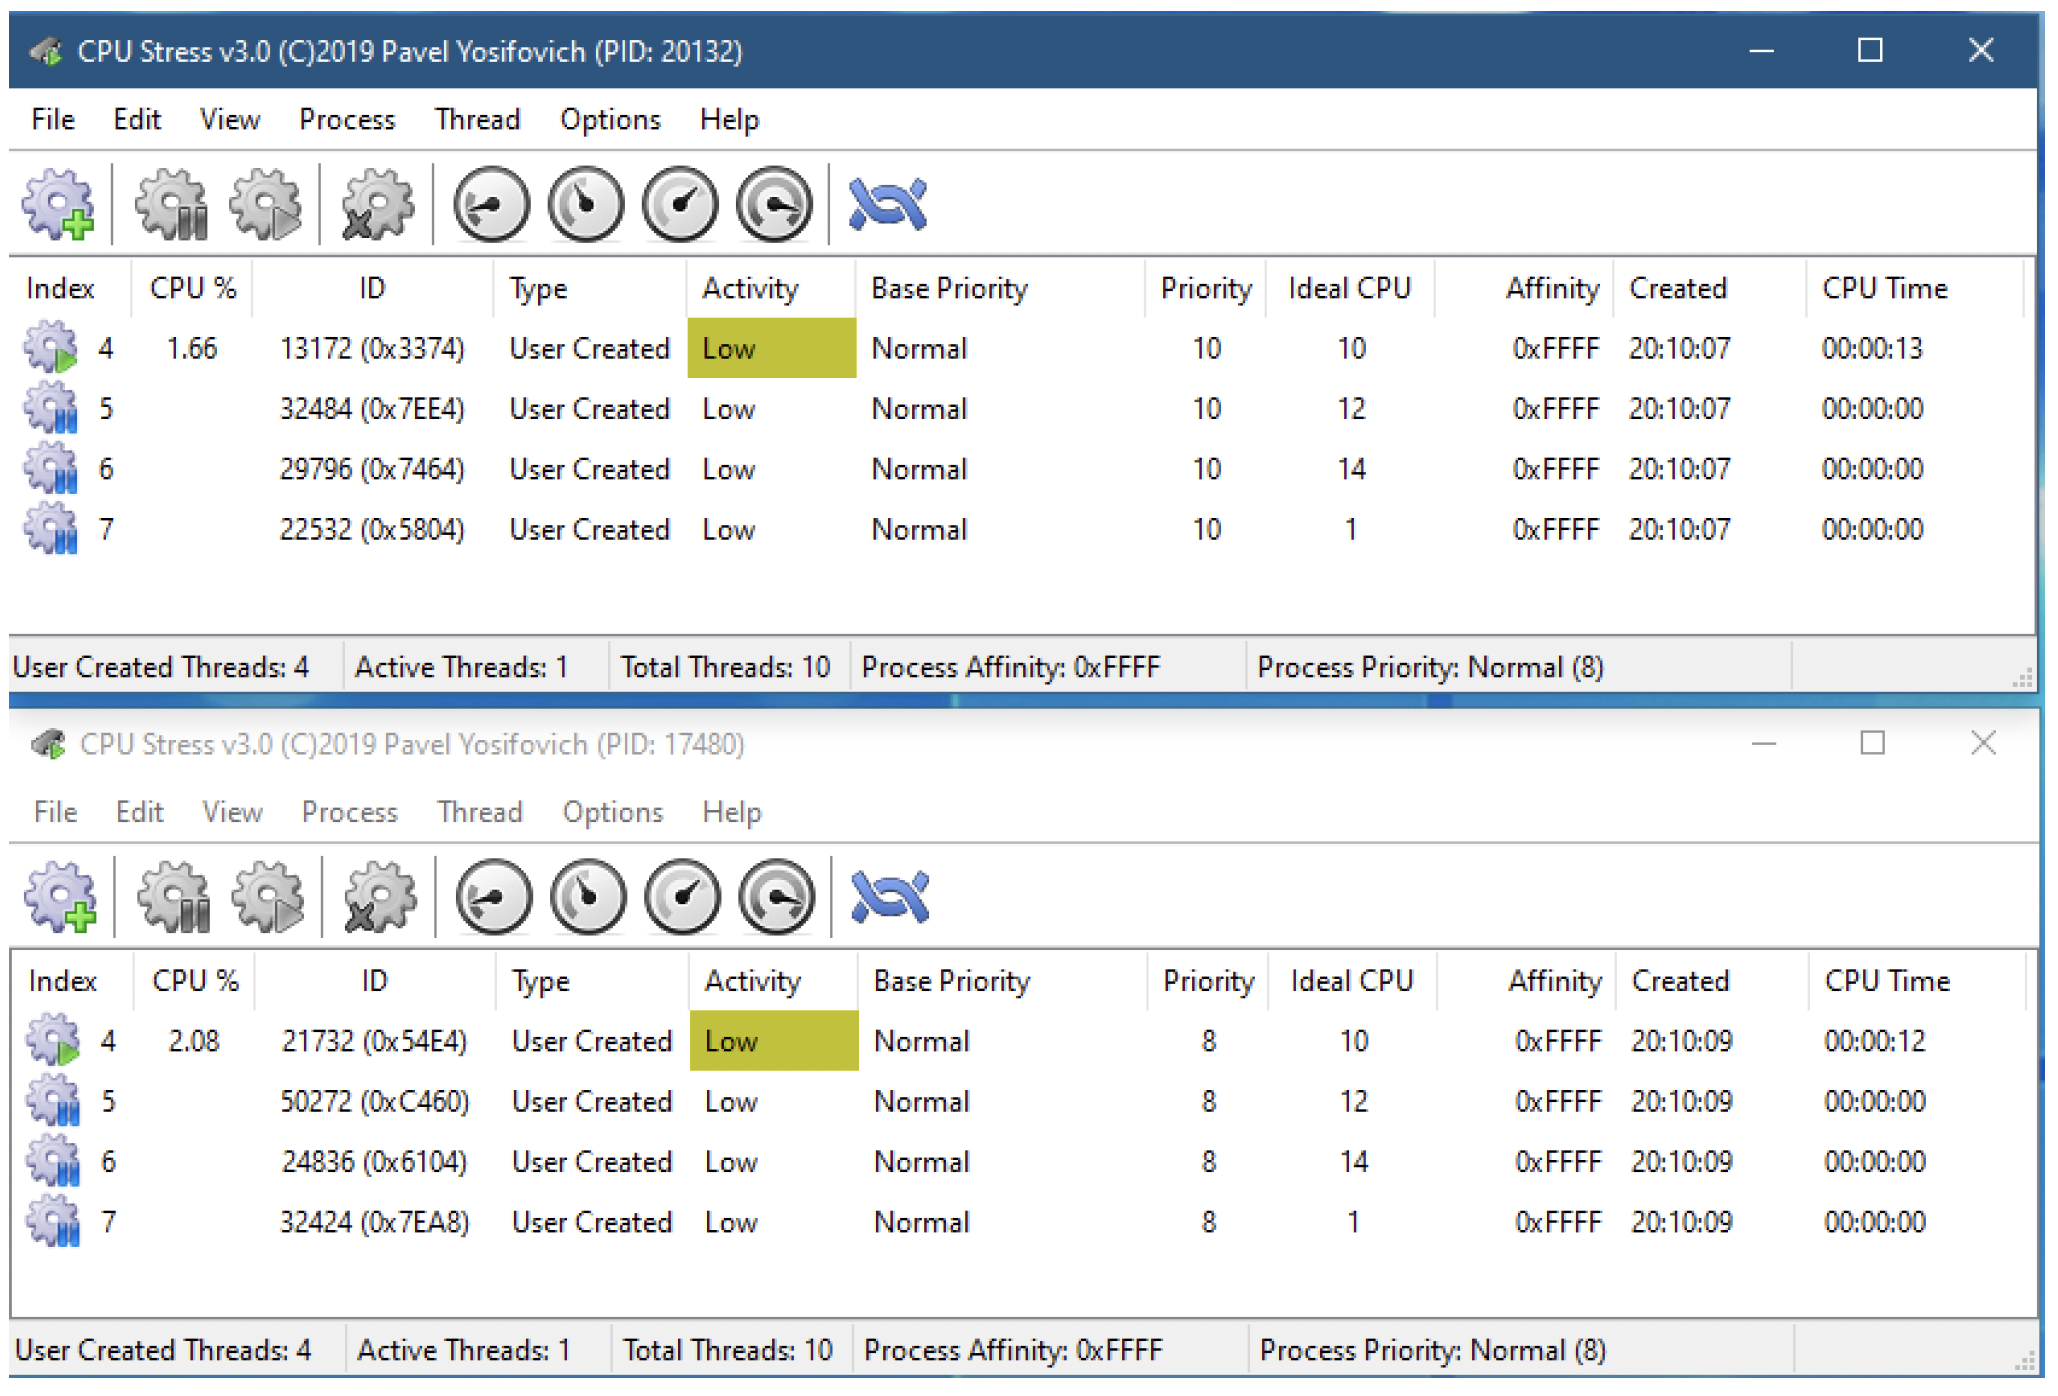Click Suspend Thread gear-pause icon in top window
Image resolution: width=2058 pixels, height=1396 pixels.
pyautogui.click(x=173, y=205)
